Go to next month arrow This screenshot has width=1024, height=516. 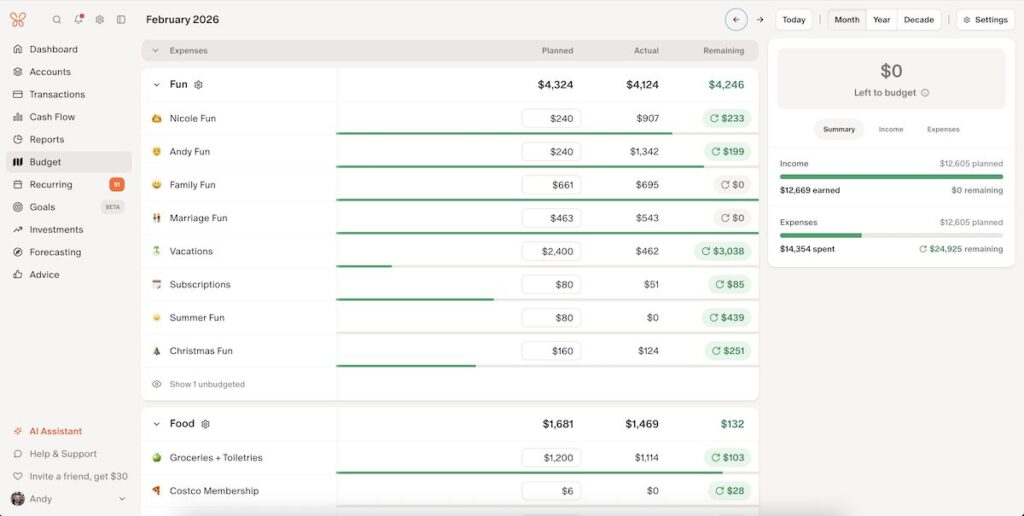[760, 20]
